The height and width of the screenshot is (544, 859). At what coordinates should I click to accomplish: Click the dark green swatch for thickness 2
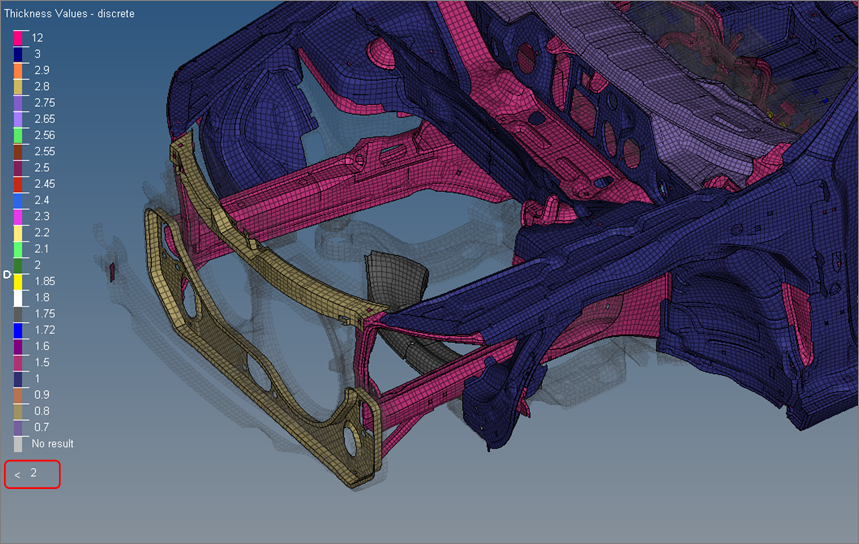18,265
